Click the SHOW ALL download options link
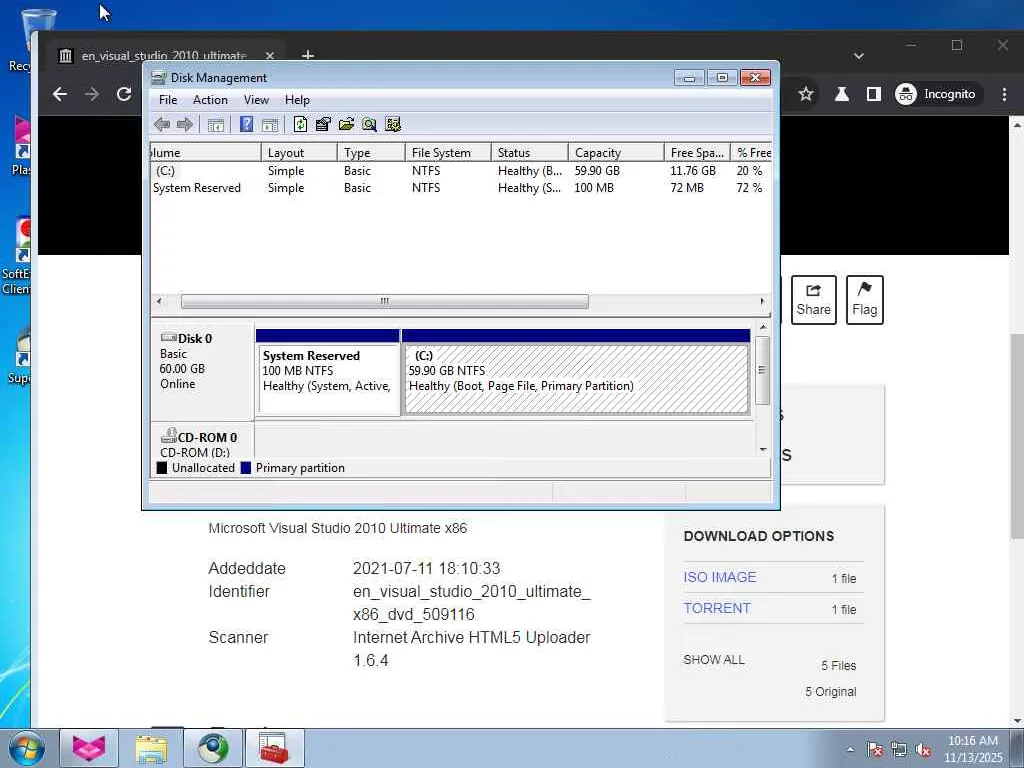The image size is (1024, 768). (714, 660)
